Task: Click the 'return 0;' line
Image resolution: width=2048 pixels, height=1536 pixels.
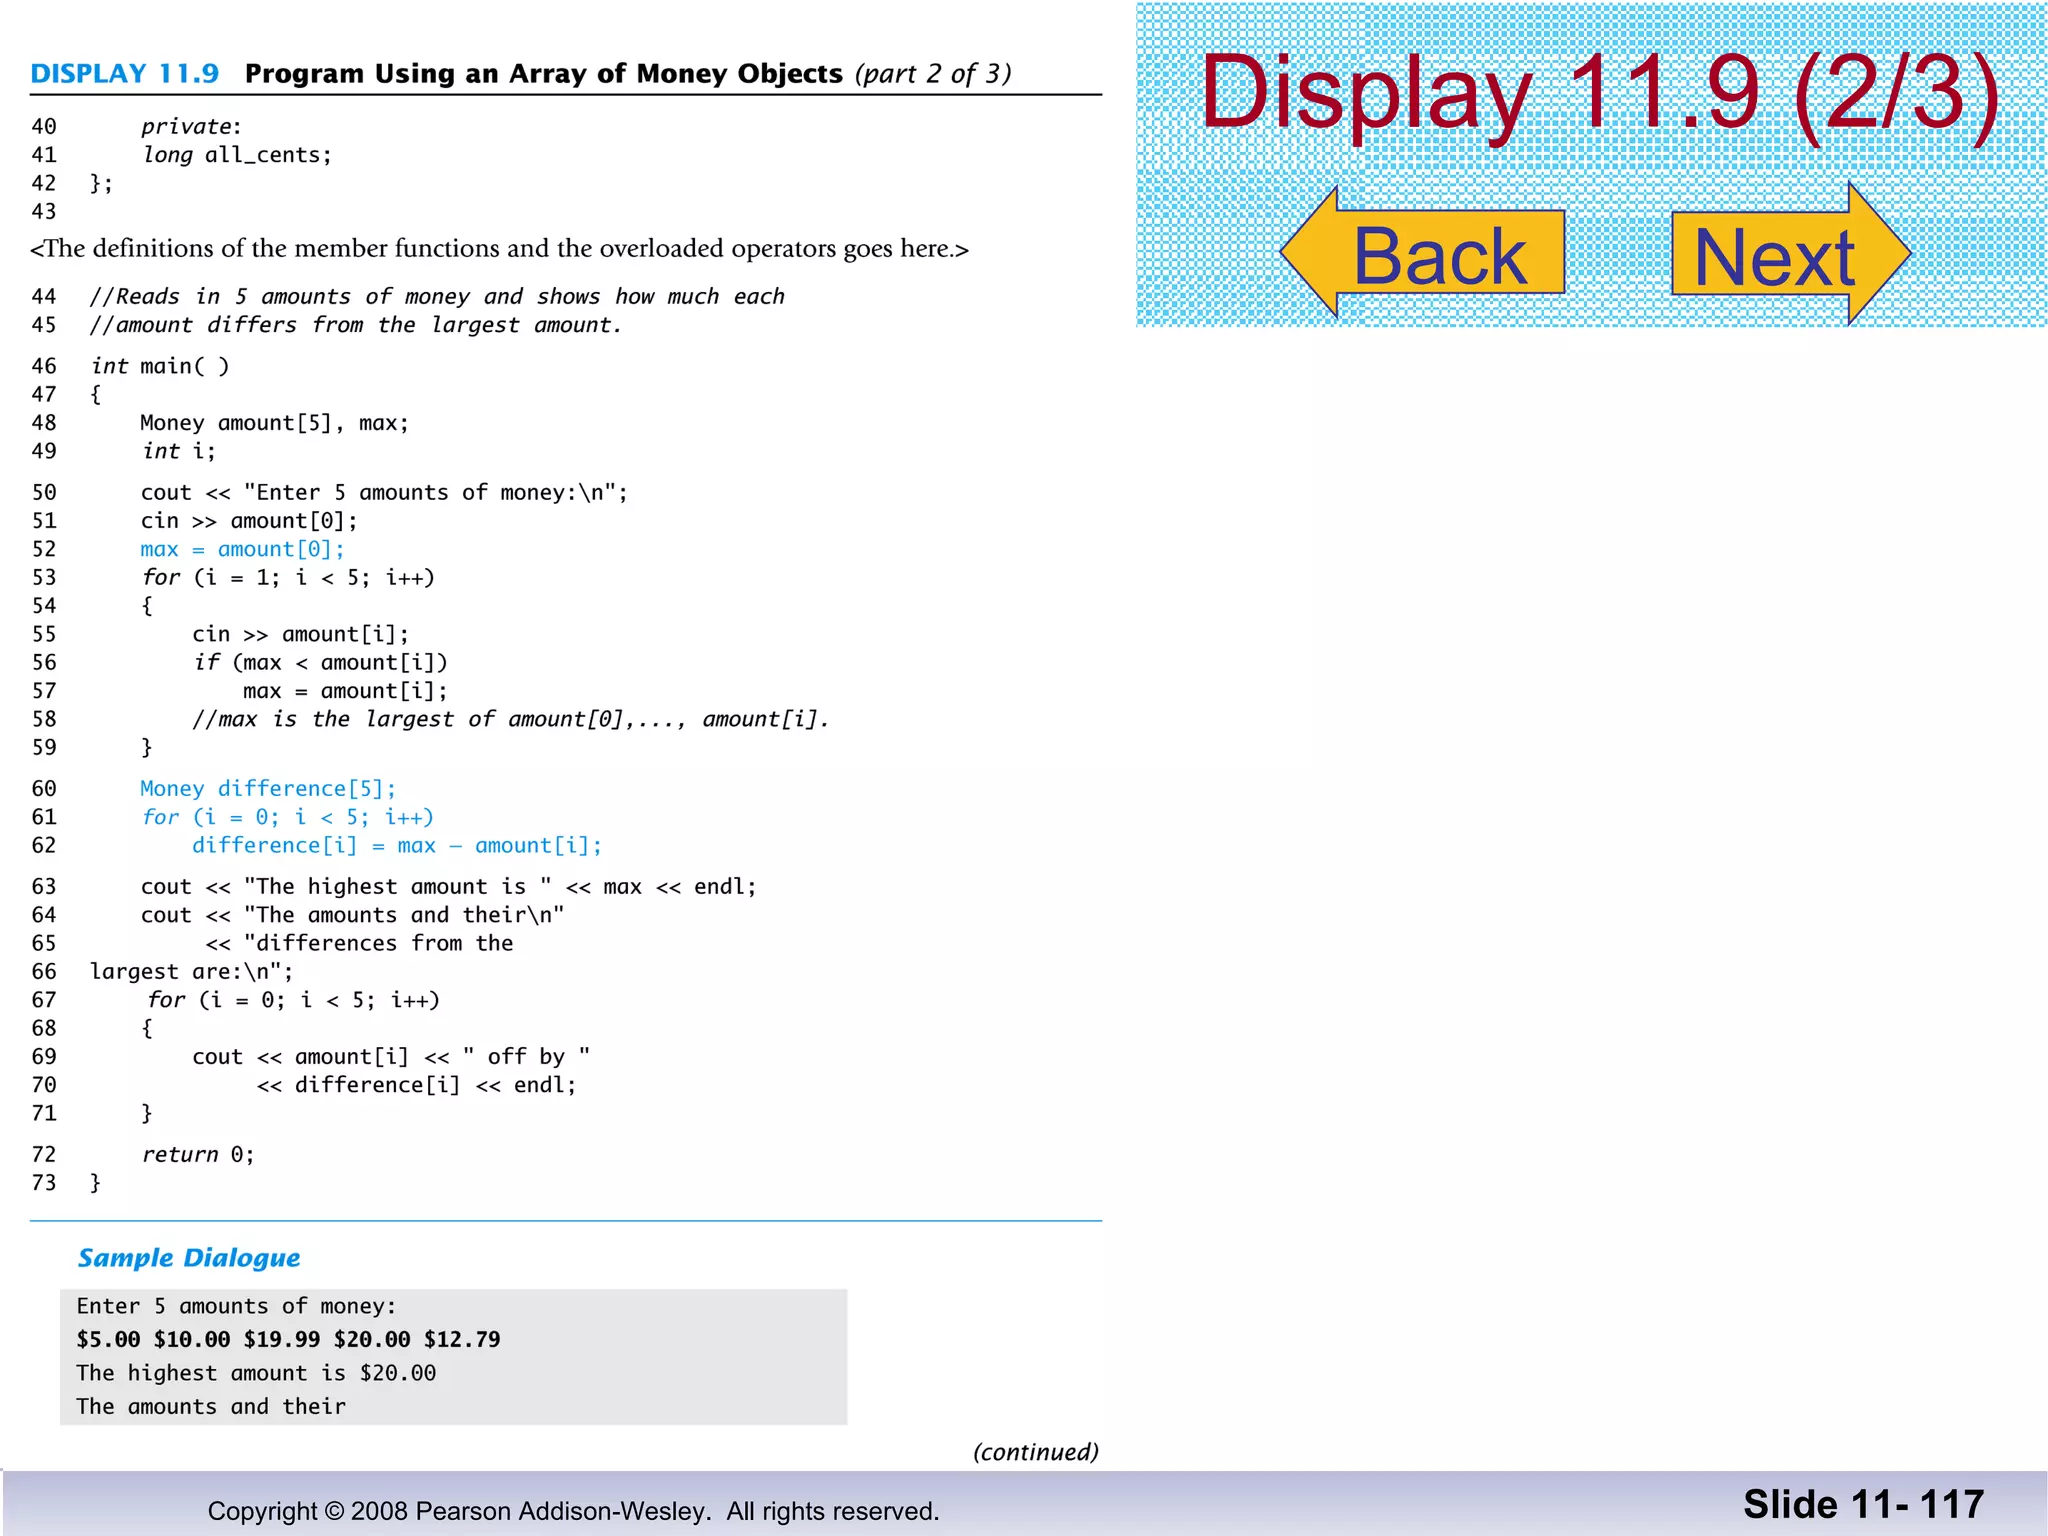Action: click(x=198, y=1155)
